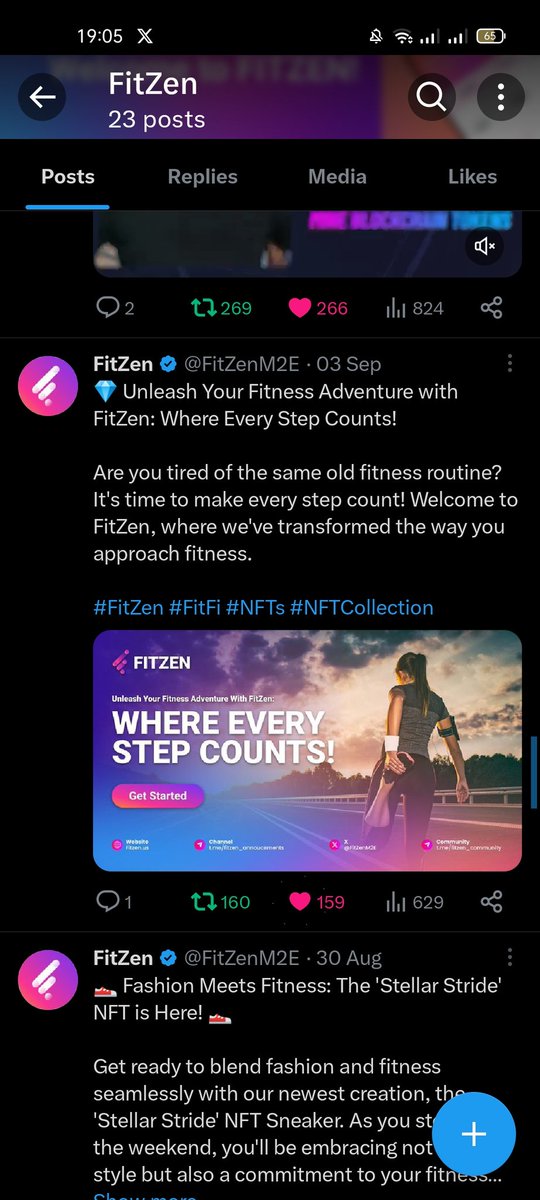
Task: Unmute the video with the speaker icon
Action: (x=485, y=246)
